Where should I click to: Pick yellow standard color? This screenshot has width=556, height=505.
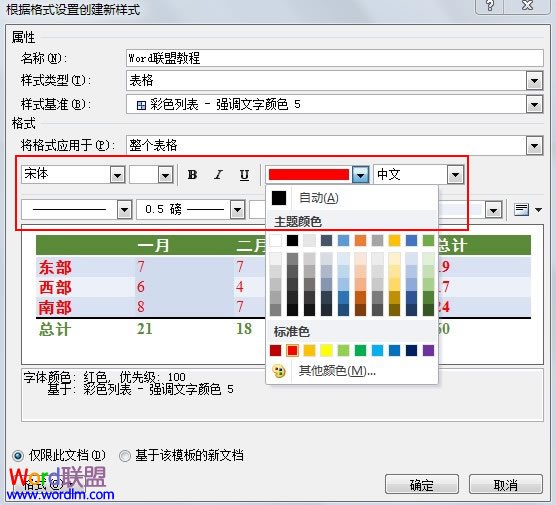pyautogui.click(x=326, y=350)
